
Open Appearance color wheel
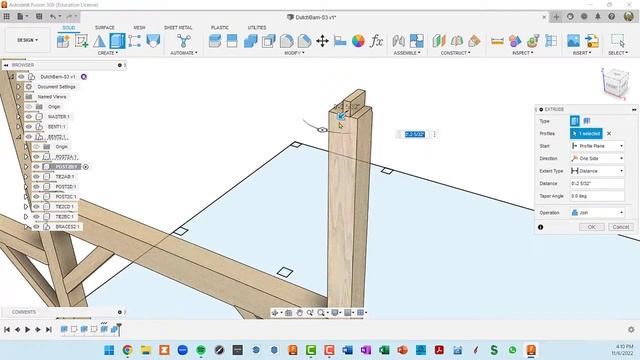(x=358, y=41)
